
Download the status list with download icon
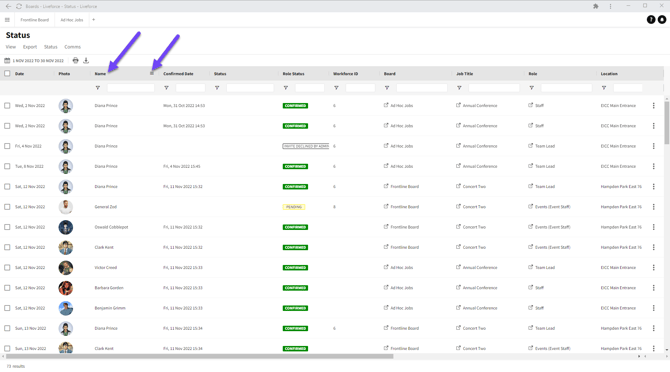click(x=86, y=60)
